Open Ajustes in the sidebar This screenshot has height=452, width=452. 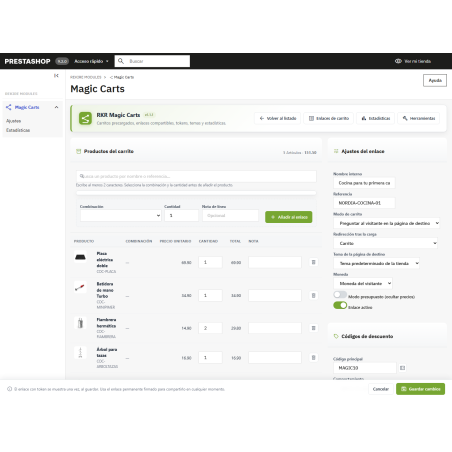(13, 121)
